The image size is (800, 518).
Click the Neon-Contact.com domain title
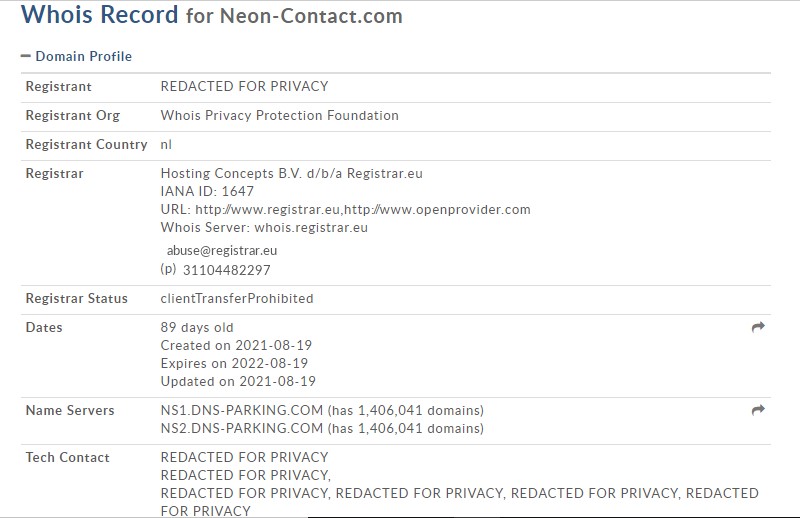[310, 16]
